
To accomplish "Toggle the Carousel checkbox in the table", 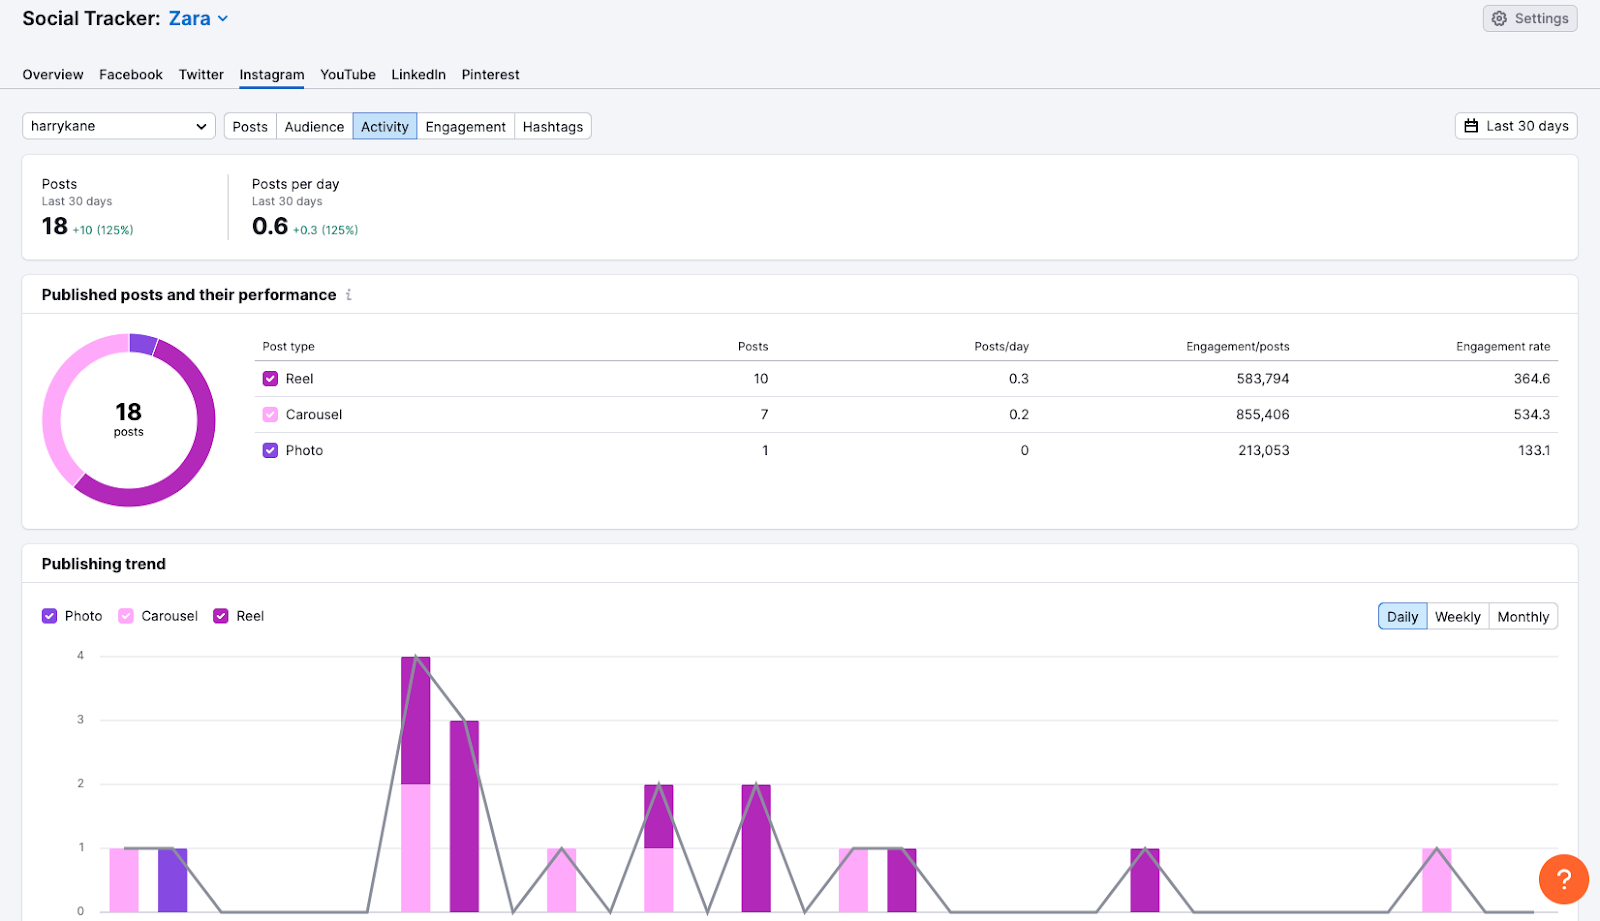I will point(270,415).
